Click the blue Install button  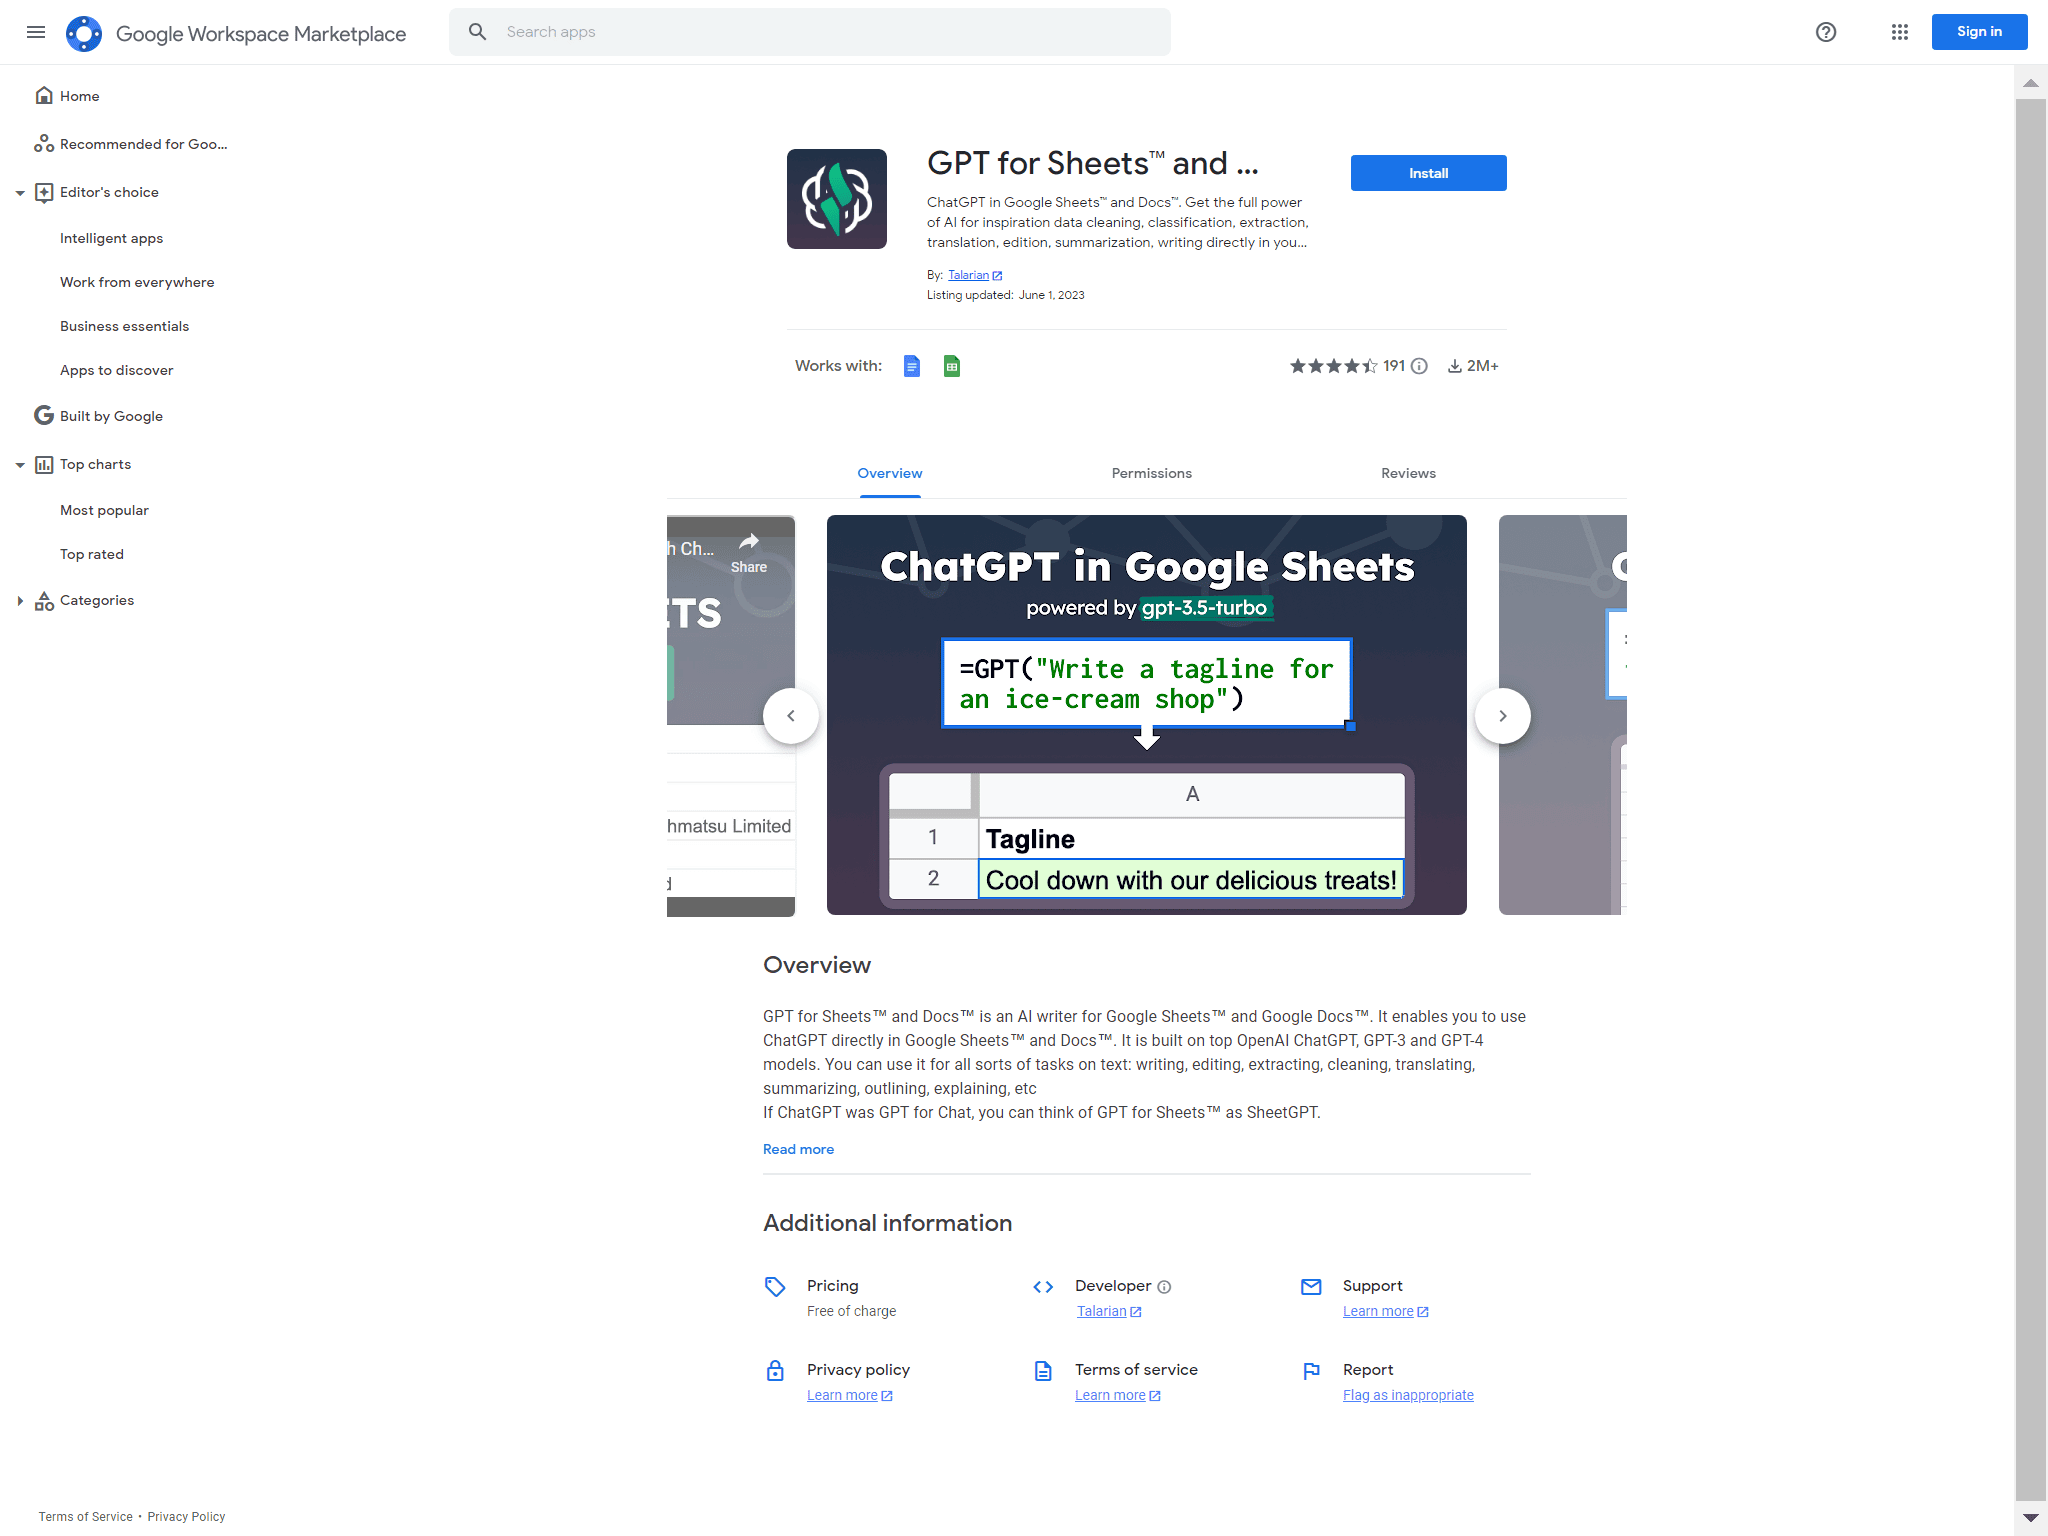tap(1428, 173)
